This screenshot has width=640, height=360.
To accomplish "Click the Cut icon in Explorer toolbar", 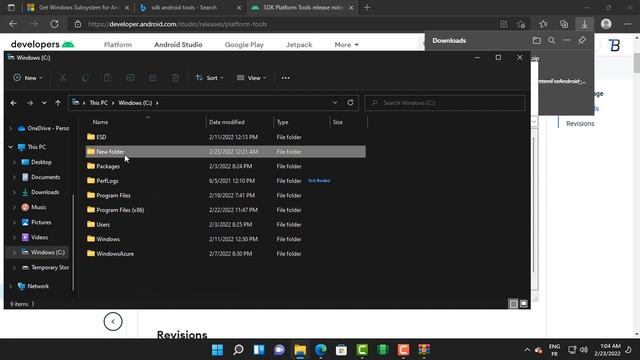I will pyautogui.click(x=63, y=78).
